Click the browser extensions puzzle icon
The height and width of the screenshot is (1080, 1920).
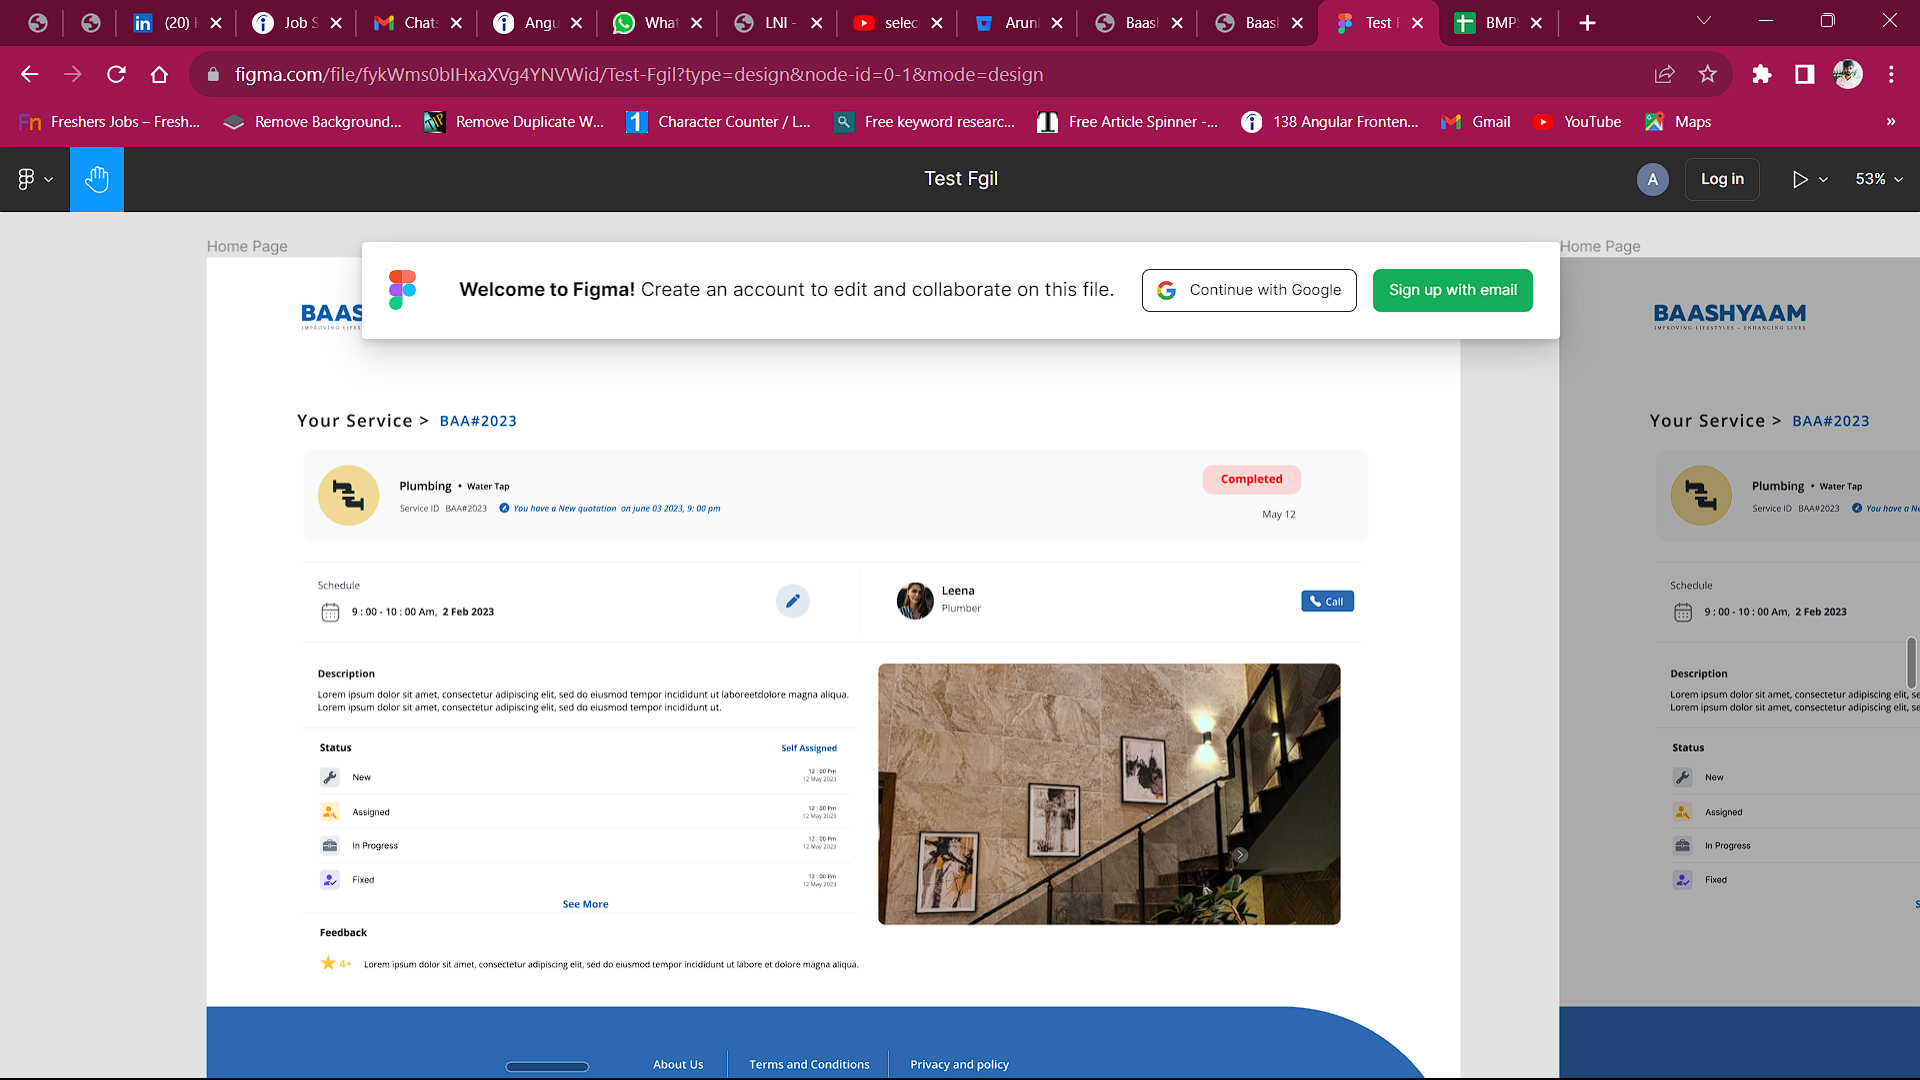click(x=1761, y=74)
